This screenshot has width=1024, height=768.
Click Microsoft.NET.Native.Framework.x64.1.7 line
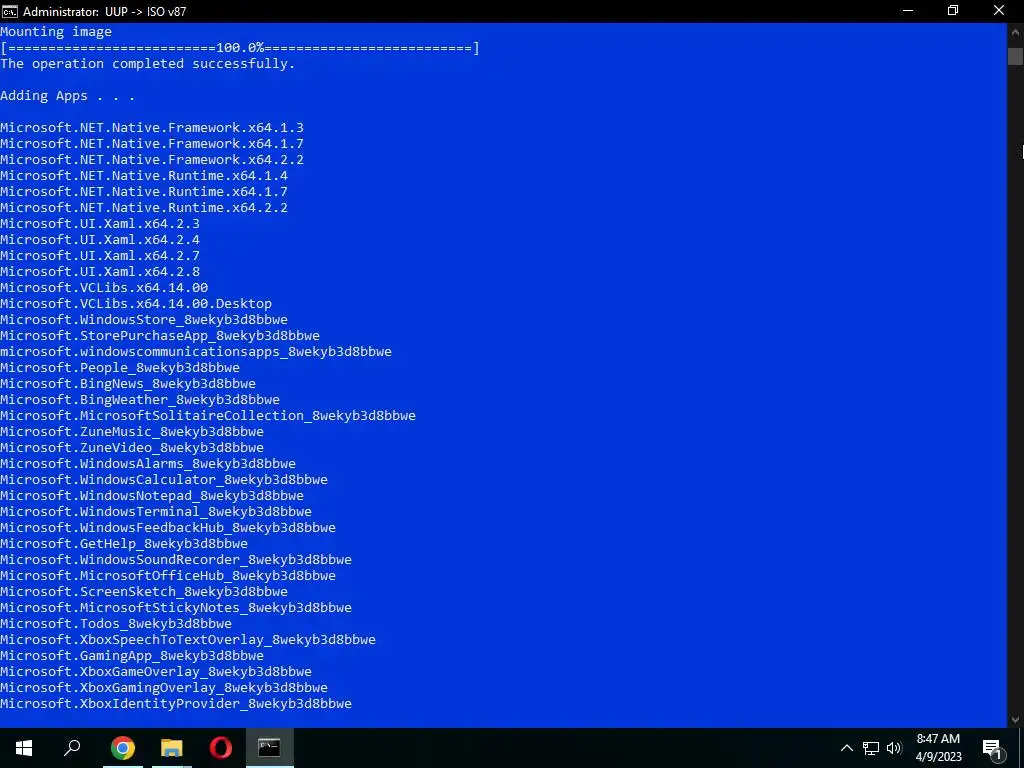point(152,144)
